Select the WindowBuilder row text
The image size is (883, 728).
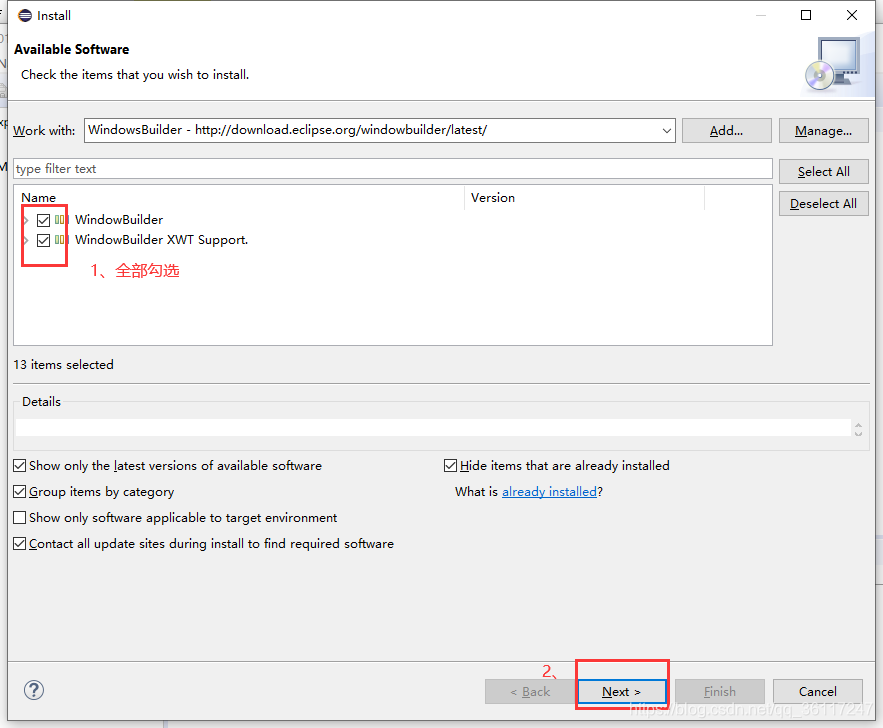point(119,220)
